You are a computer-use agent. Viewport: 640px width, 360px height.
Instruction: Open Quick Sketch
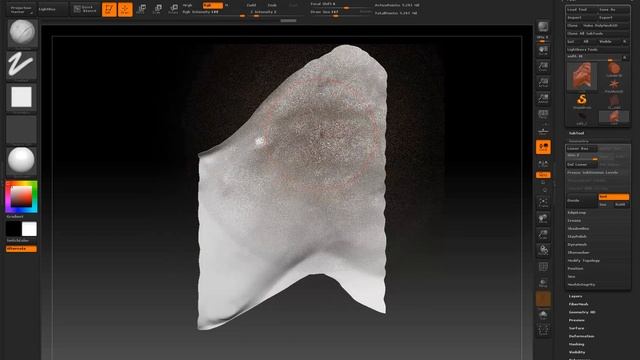click(x=86, y=9)
